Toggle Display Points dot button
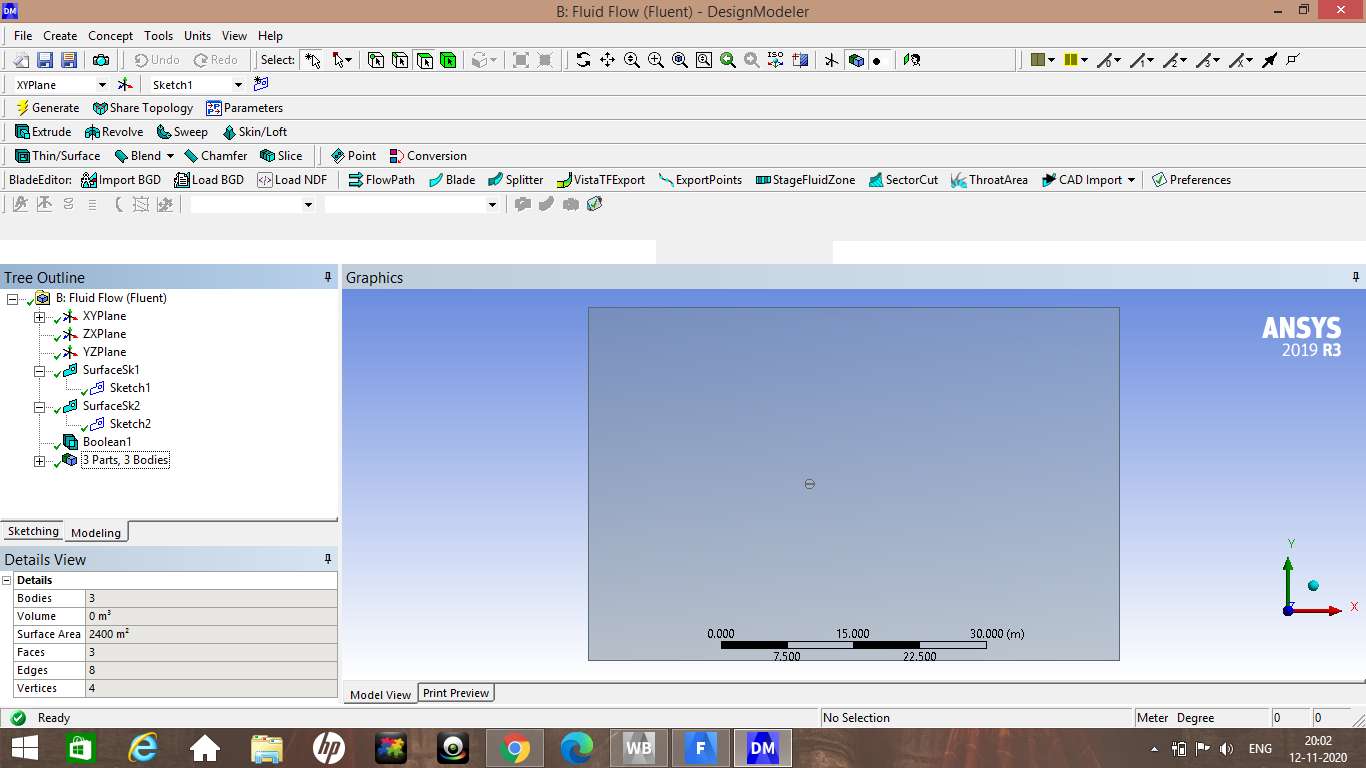Viewport: 1366px width, 768px height. pyautogui.click(x=878, y=60)
